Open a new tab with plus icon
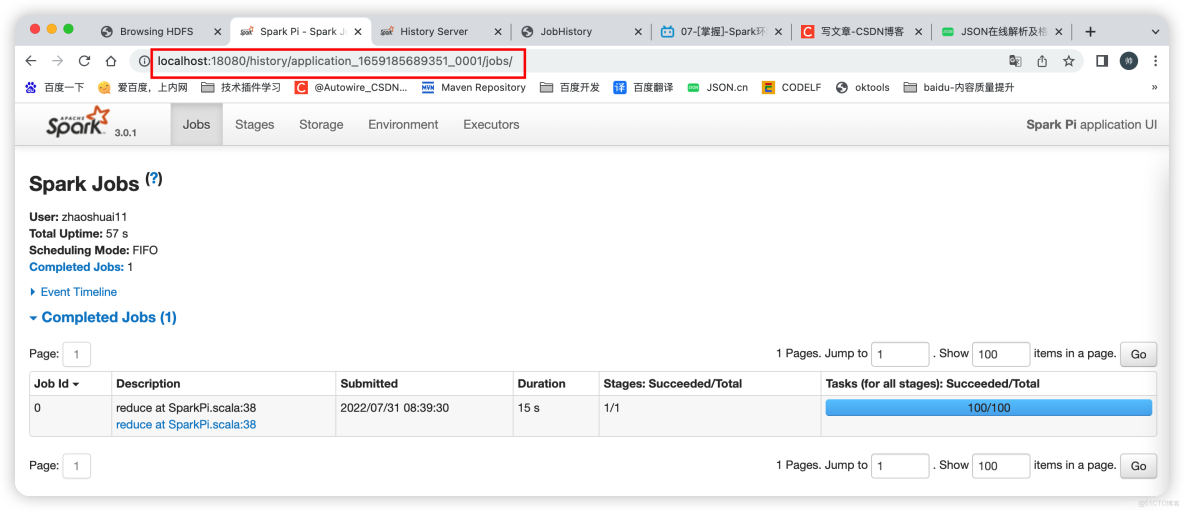Image resolution: width=1184 pixels, height=511 pixels. 1090,32
